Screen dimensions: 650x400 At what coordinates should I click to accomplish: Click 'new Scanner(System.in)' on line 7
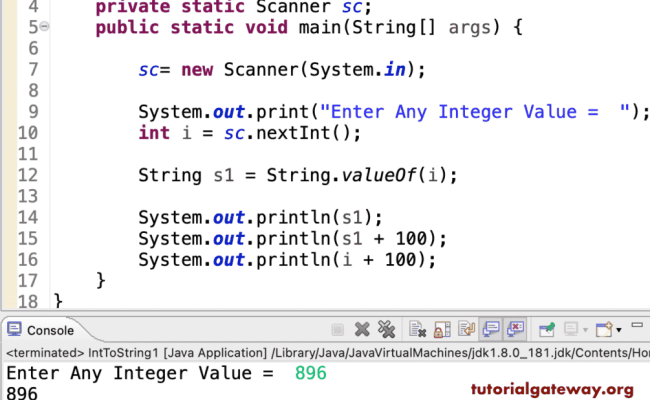298,69
